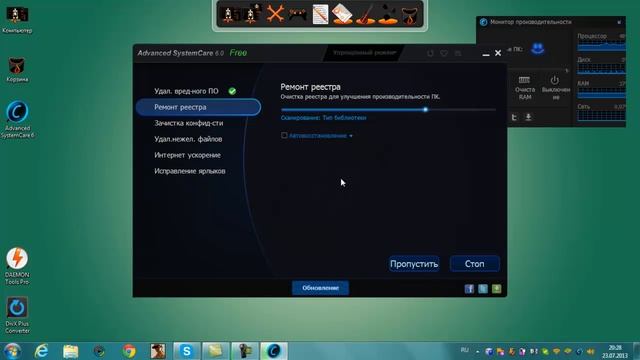The image size is (640, 360).
Task: Click the broom dock icon
Action: 365,14
